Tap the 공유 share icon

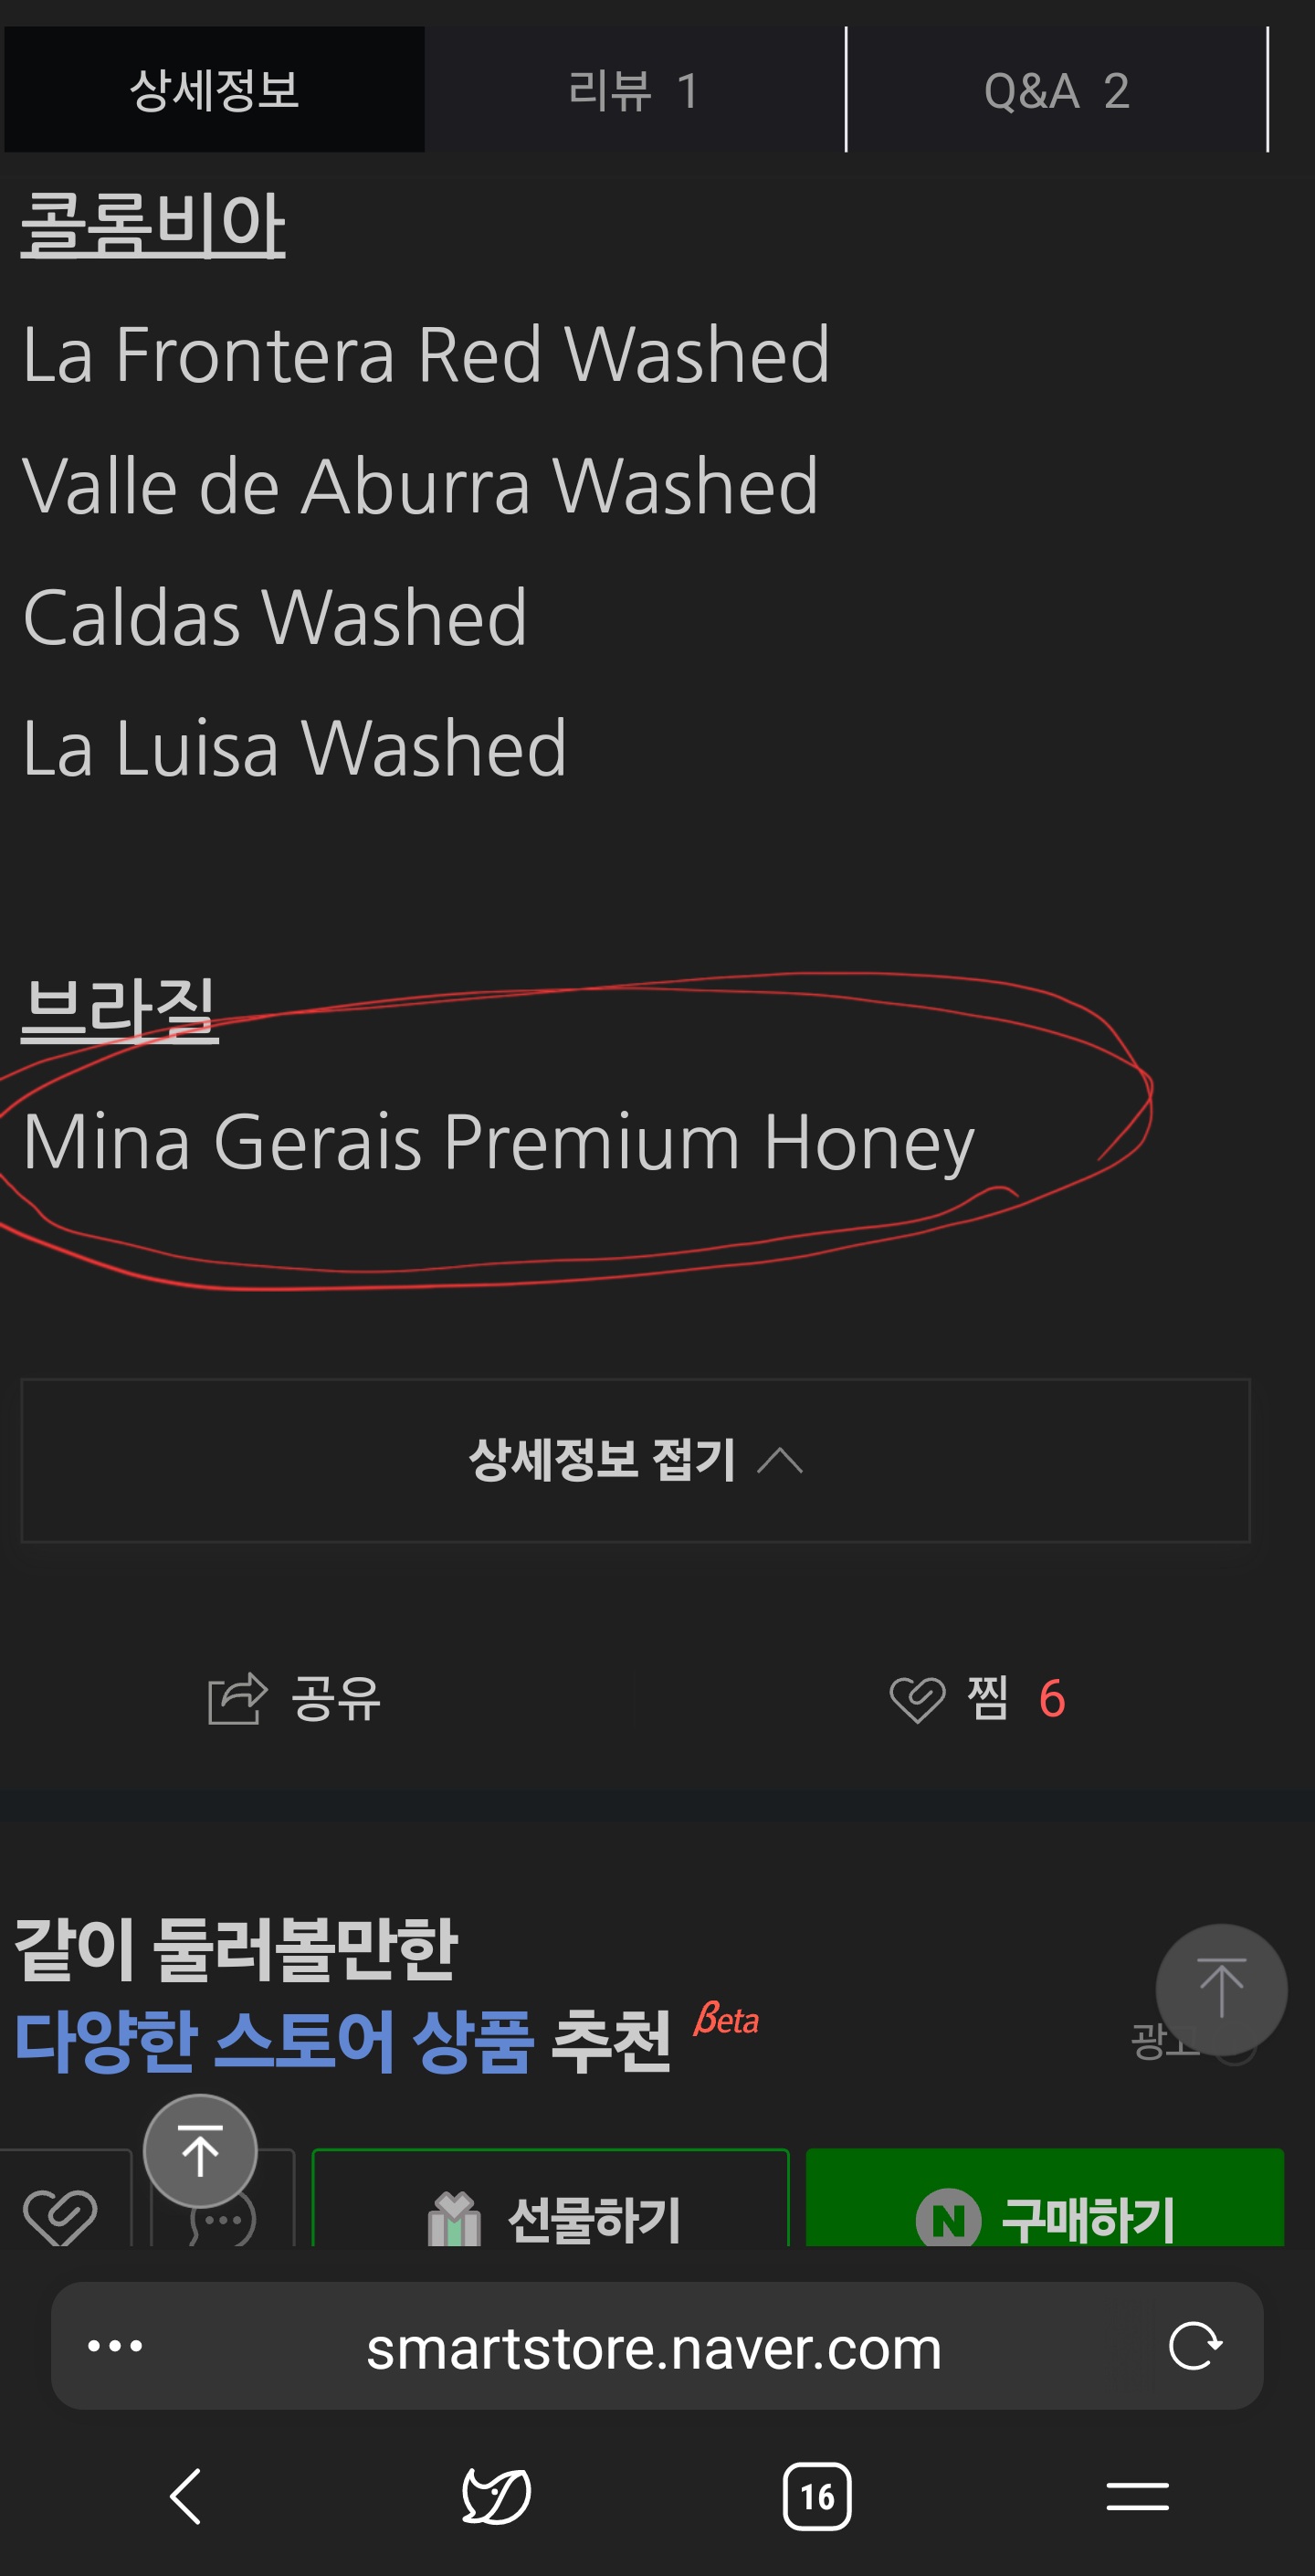click(238, 1698)
